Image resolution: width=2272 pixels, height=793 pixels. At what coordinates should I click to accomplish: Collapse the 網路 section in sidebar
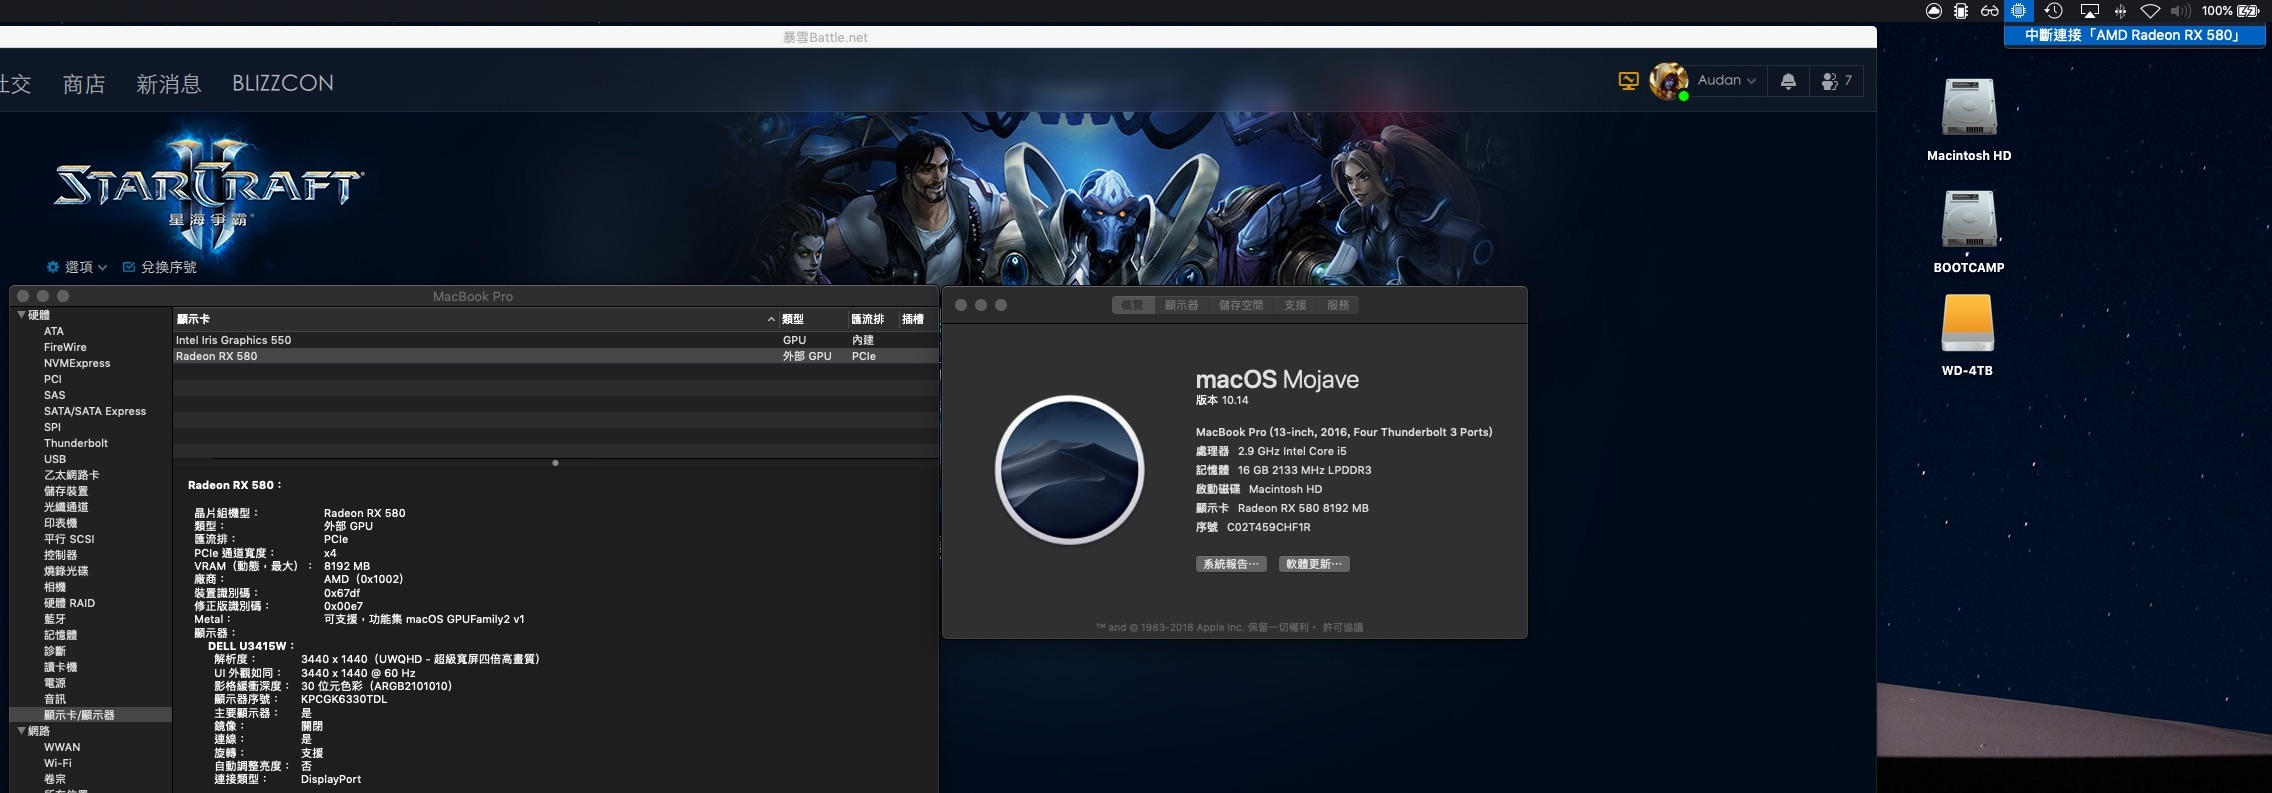coord(21,731)
